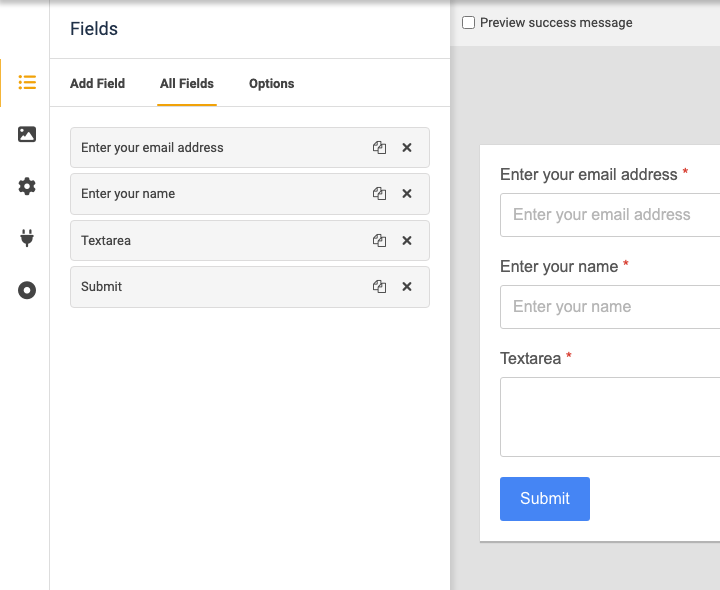Remove the Textarea field

tap(407, 240)
